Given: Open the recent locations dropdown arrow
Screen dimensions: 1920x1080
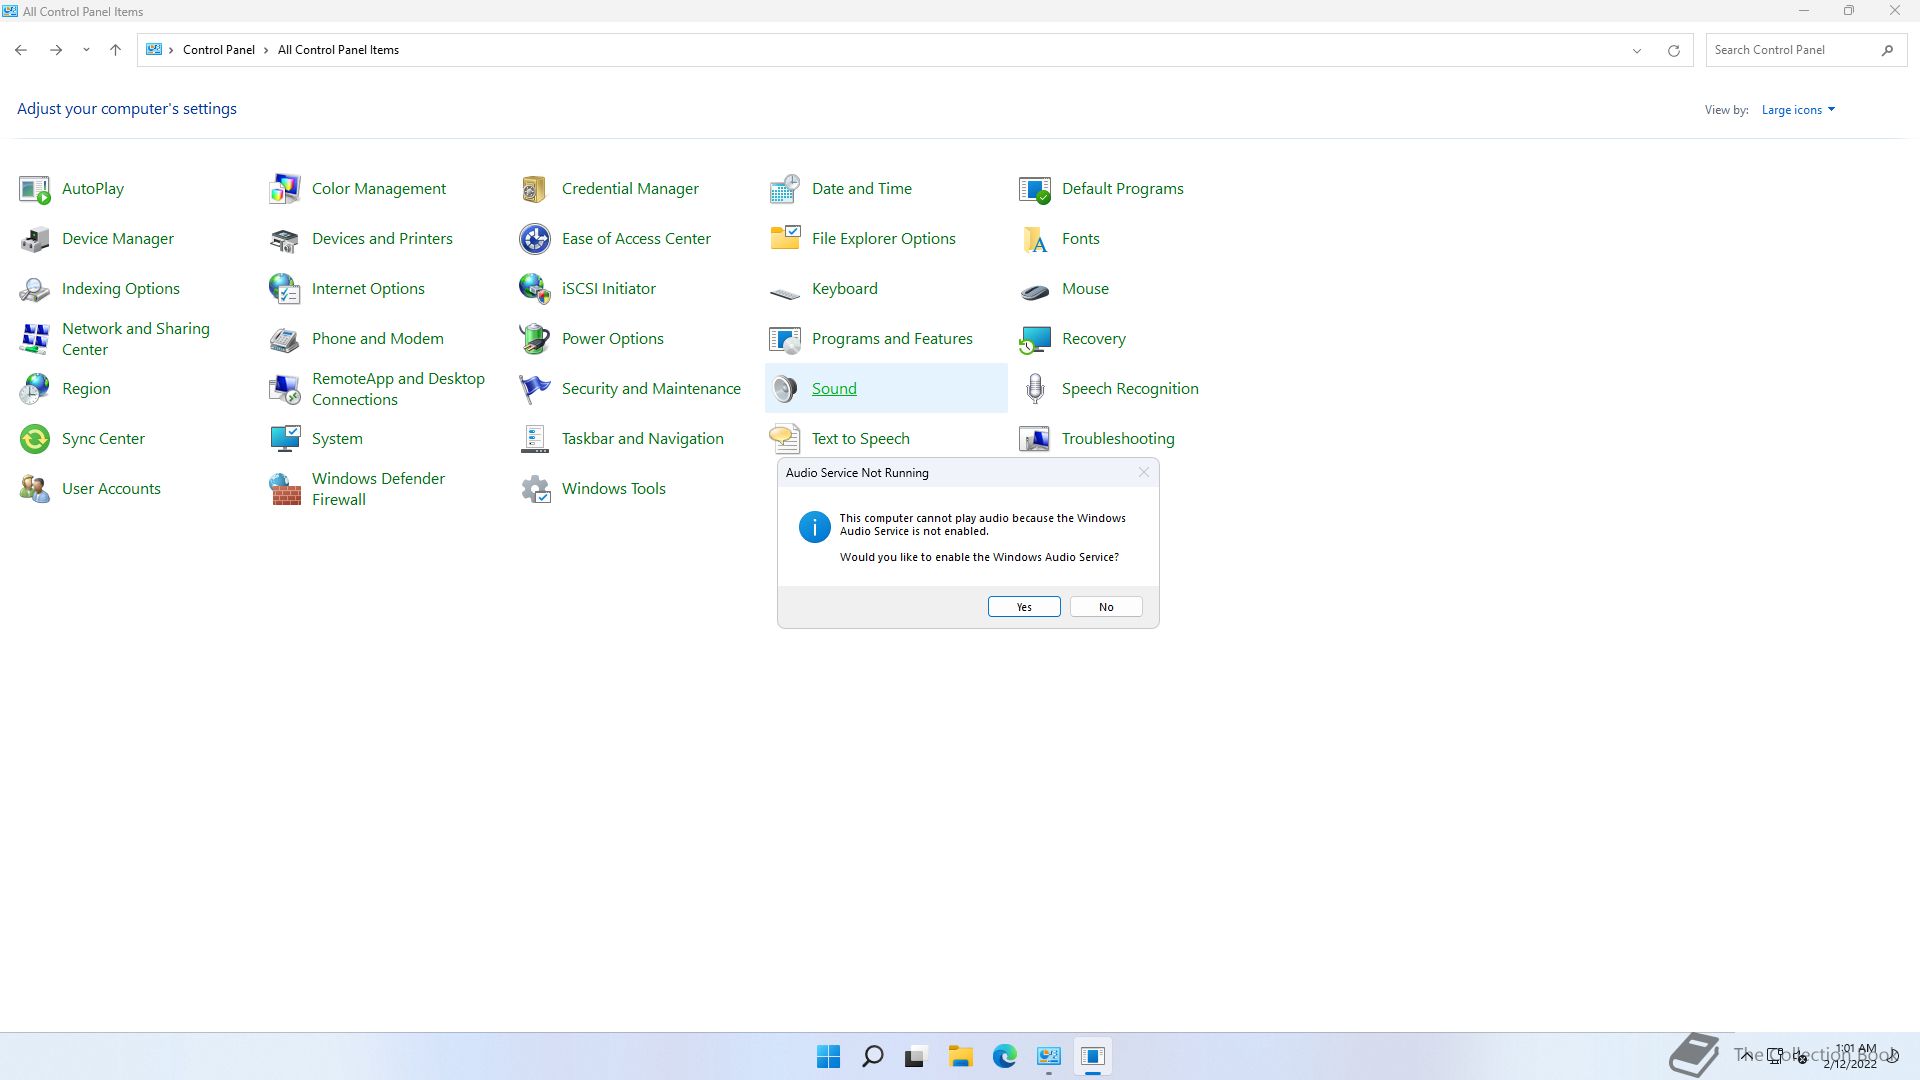Looking at the screenshot, I should click(86, 50).
